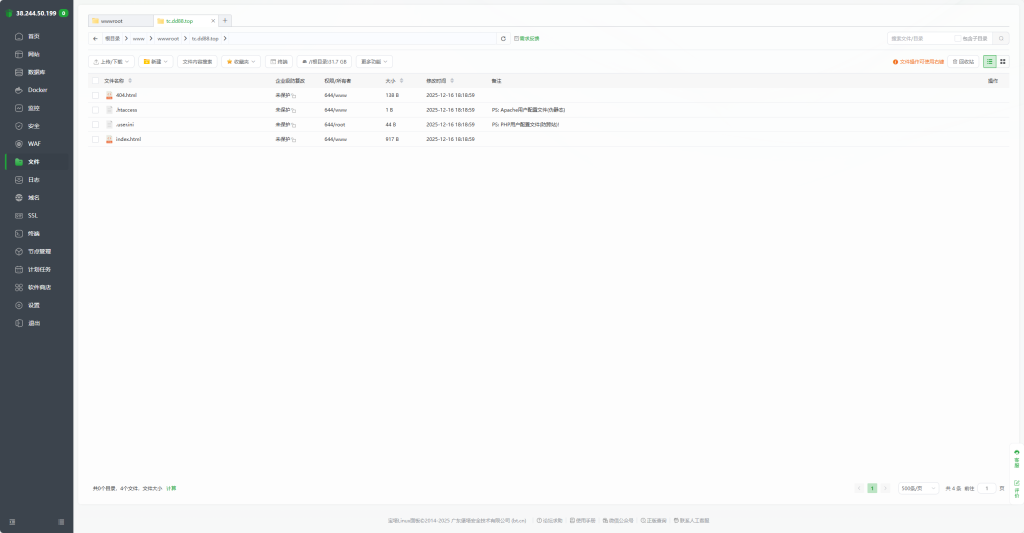Viewport: 1024px width, 533px height.
Task: Click www breadcrumb segment
Action: [138, 39]
